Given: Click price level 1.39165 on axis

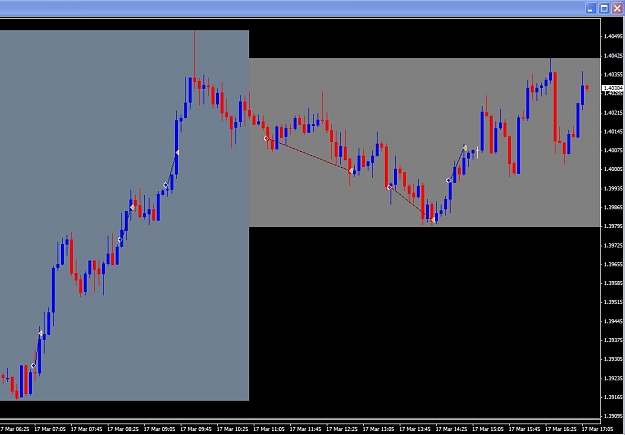Looking at the screenshot, I should pos(613,397).
